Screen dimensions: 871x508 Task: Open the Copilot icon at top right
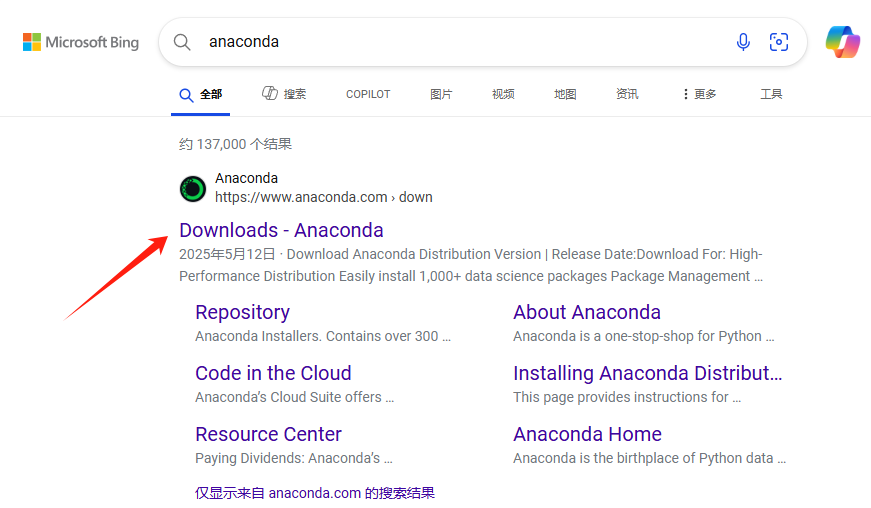843,42
